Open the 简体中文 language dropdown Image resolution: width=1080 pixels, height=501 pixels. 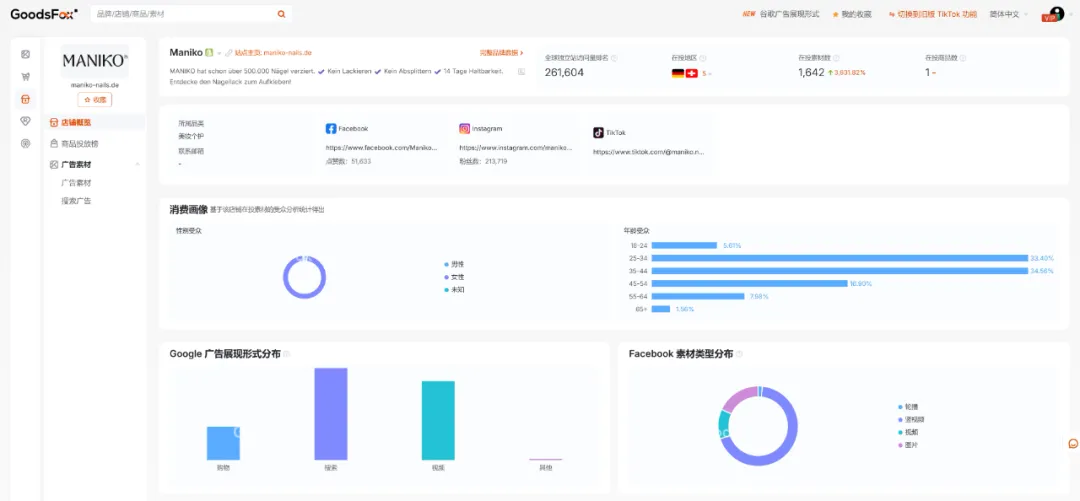coord(1009,14)
